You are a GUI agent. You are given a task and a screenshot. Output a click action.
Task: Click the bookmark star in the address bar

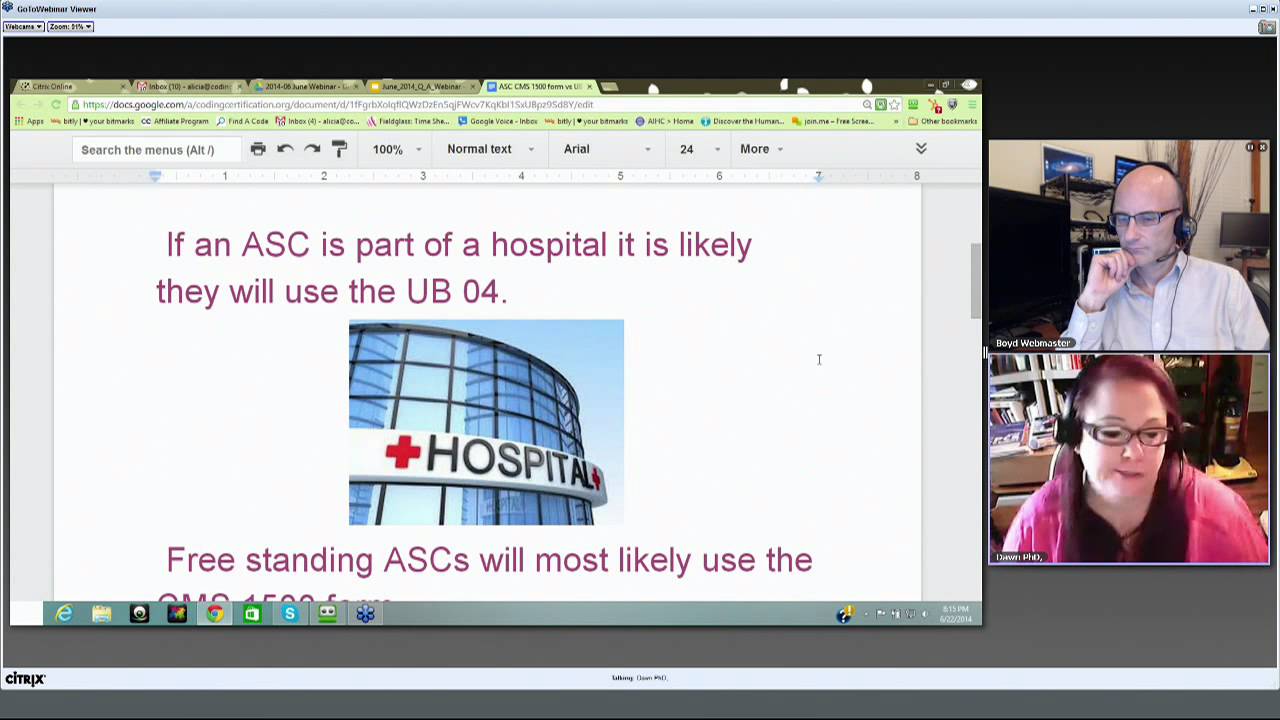coord(895,104)
